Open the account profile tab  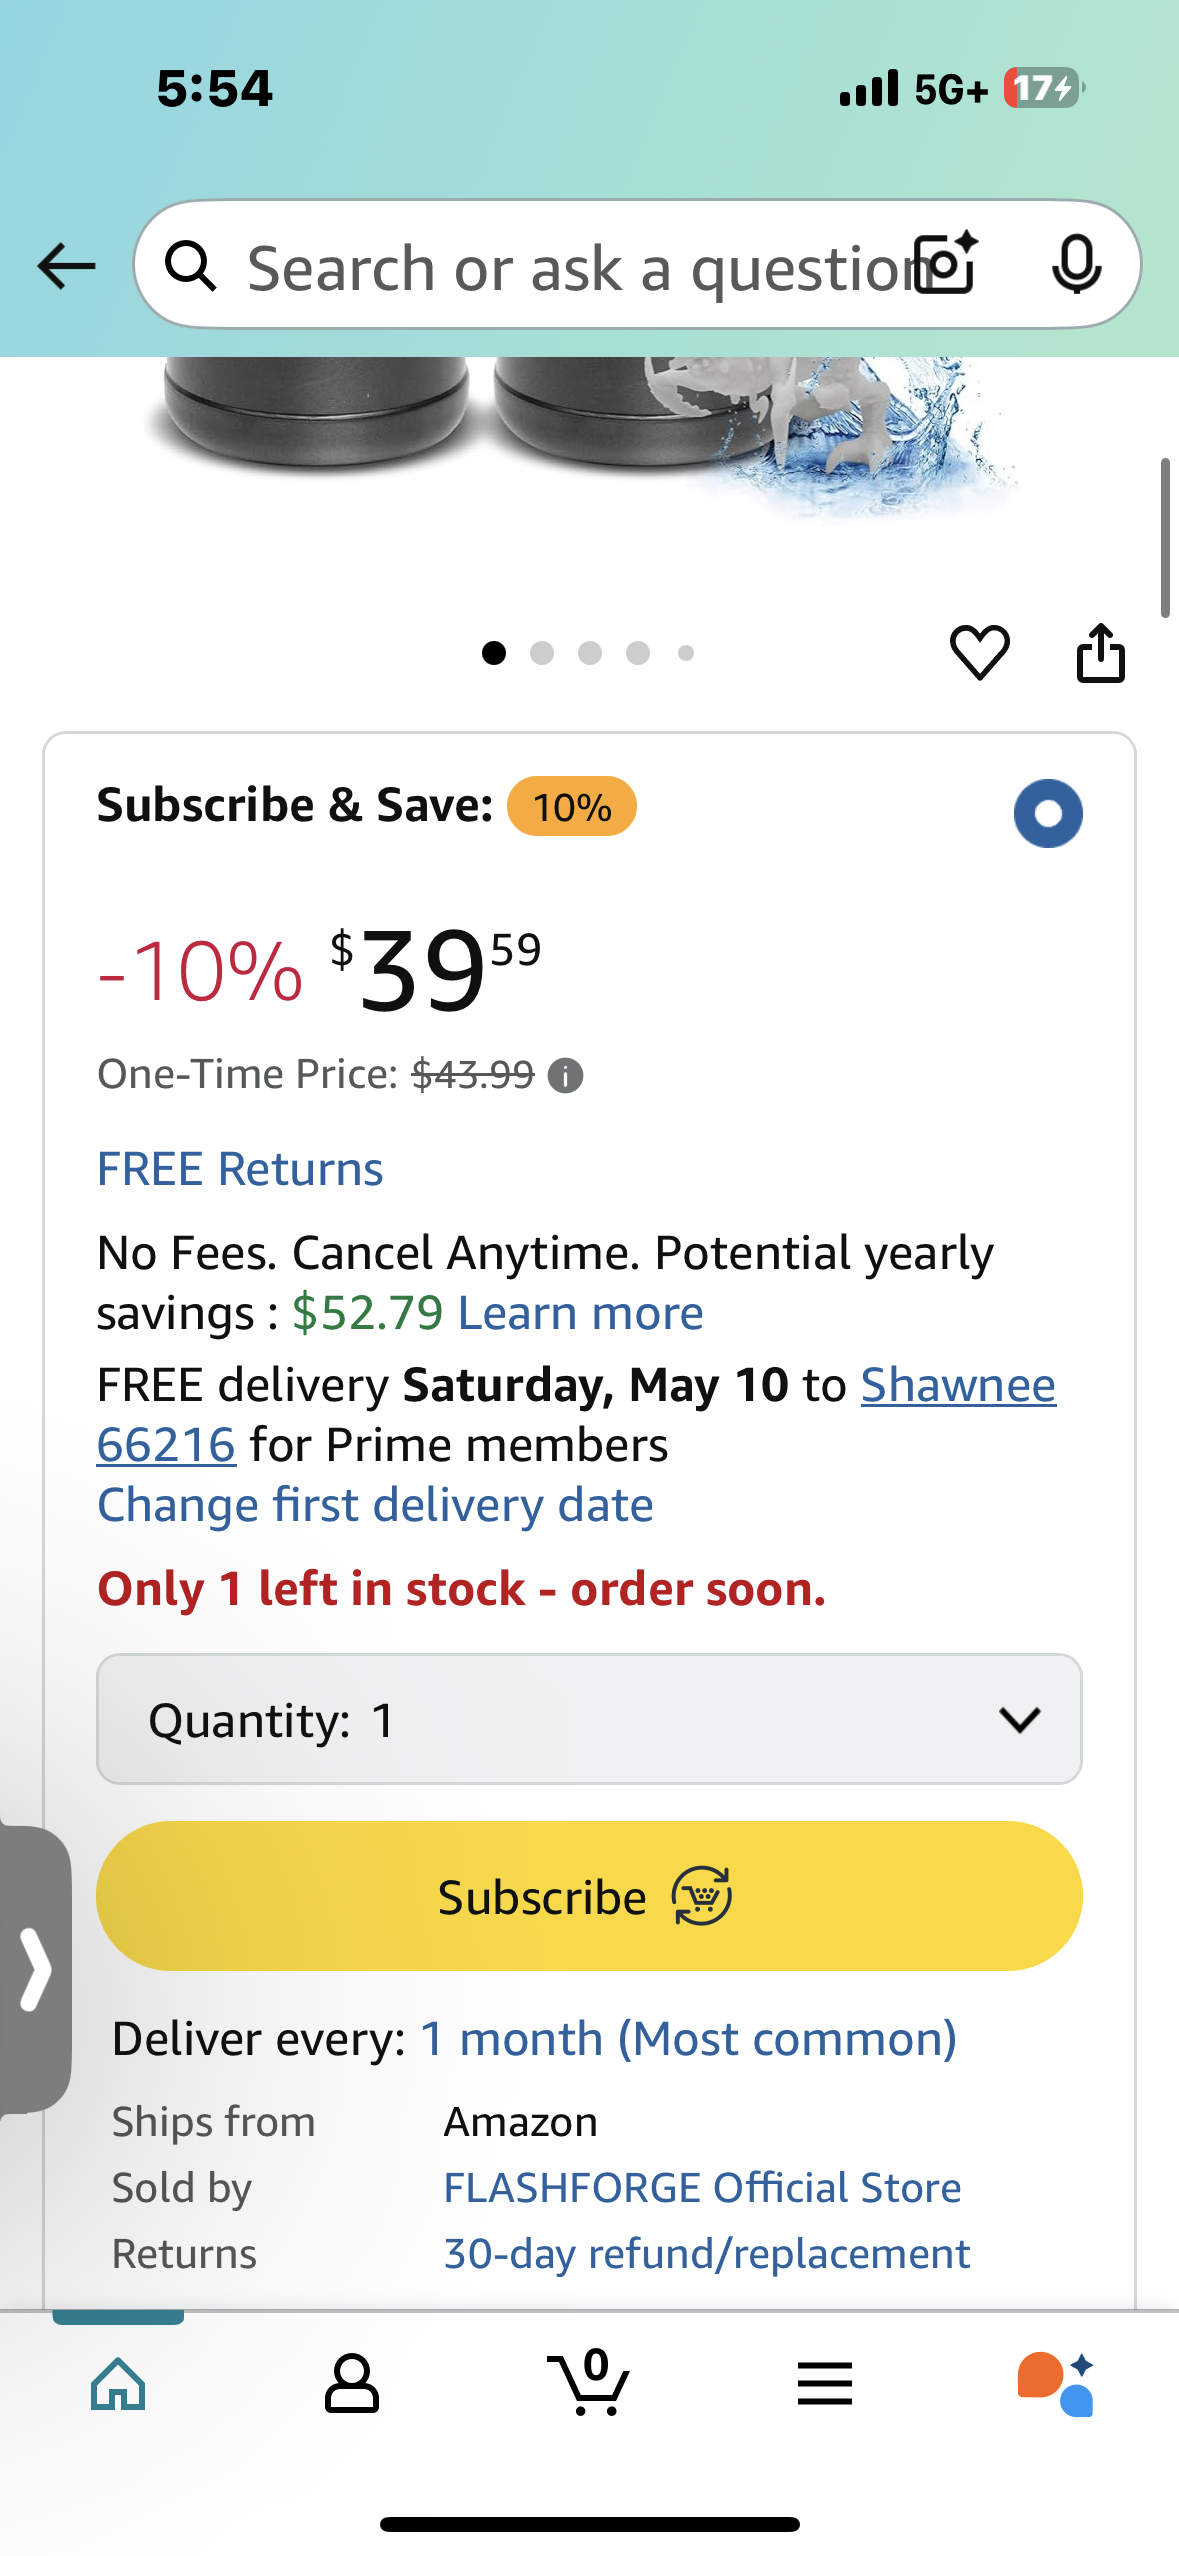click(x=352, y=2383)
